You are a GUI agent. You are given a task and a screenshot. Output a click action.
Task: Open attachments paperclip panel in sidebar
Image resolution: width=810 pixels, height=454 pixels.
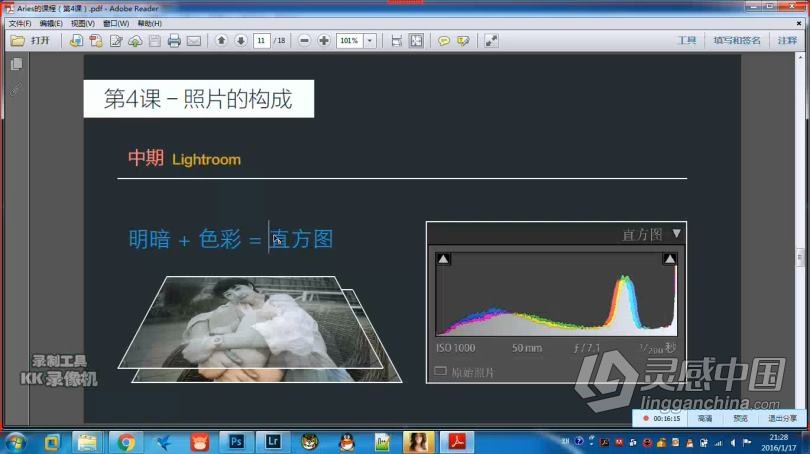coord(16,89)
